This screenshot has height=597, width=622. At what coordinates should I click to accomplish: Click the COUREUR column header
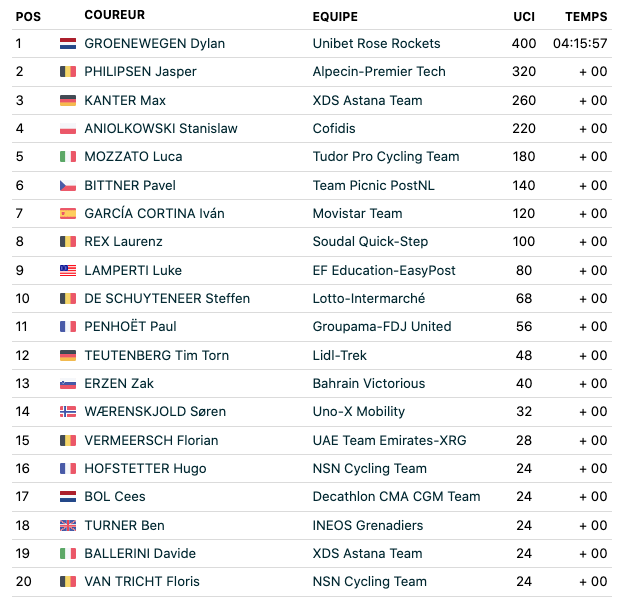pos(114,16)
